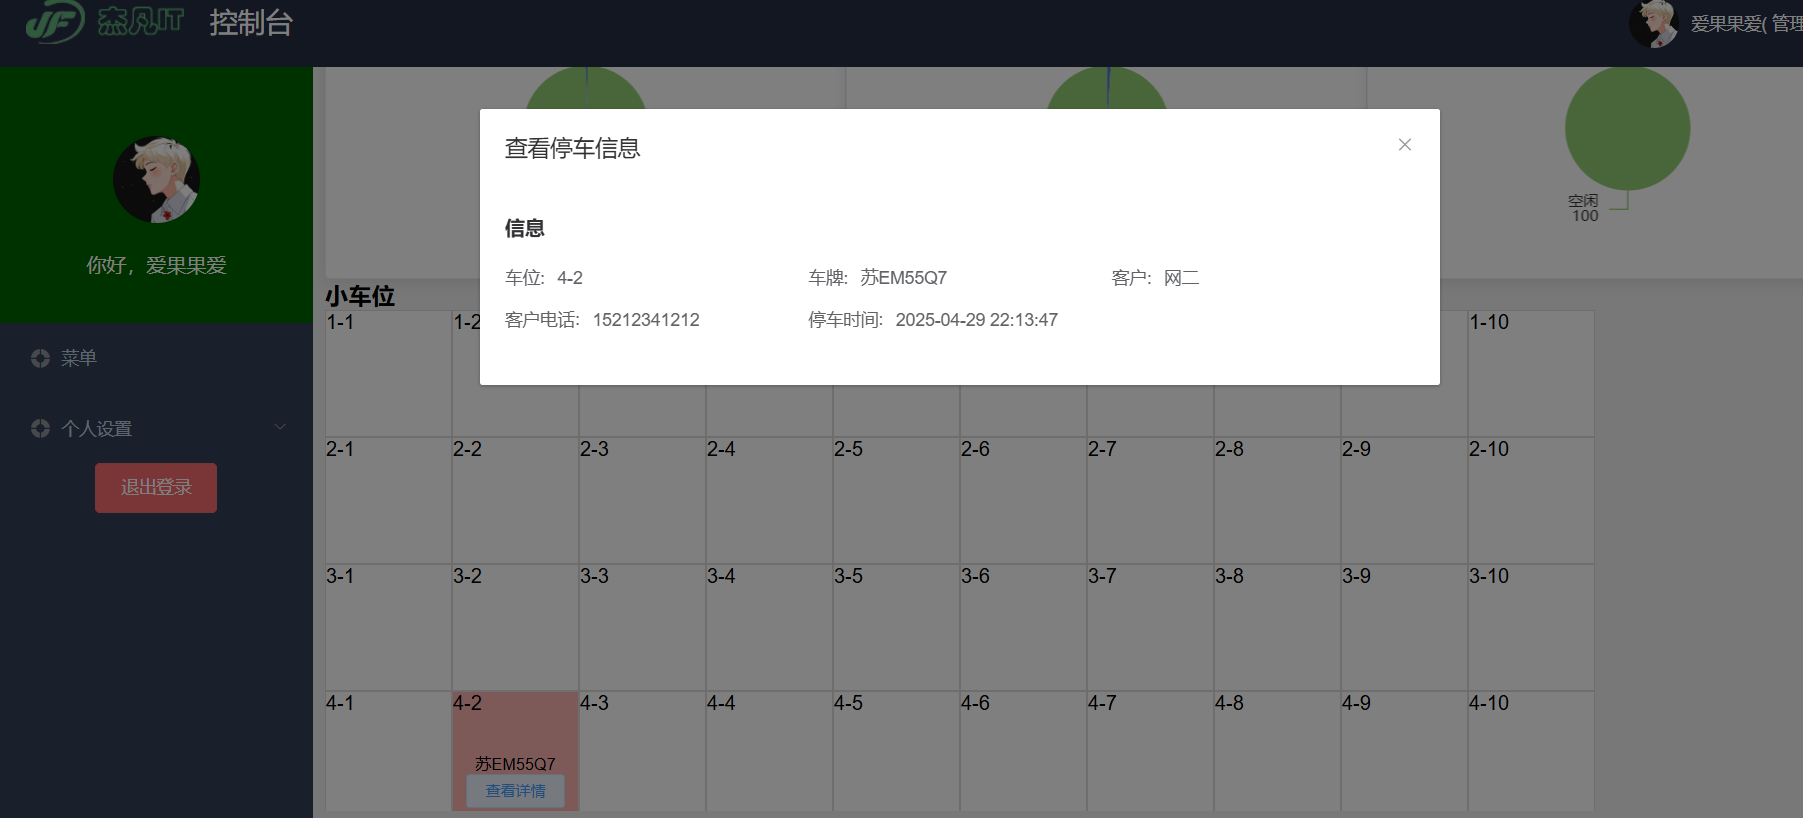1803x818 pixels.
Task: Click the 车位 value 4-2 in dialog
Action: point(570,278)
